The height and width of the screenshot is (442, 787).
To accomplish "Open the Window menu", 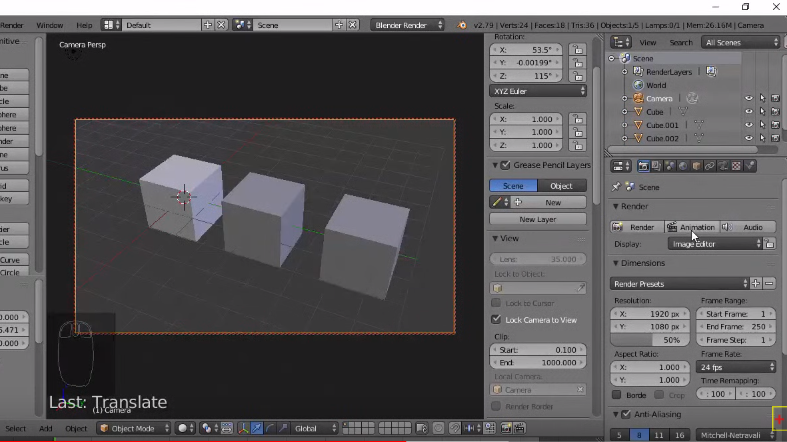I will (x=49, y=24).
